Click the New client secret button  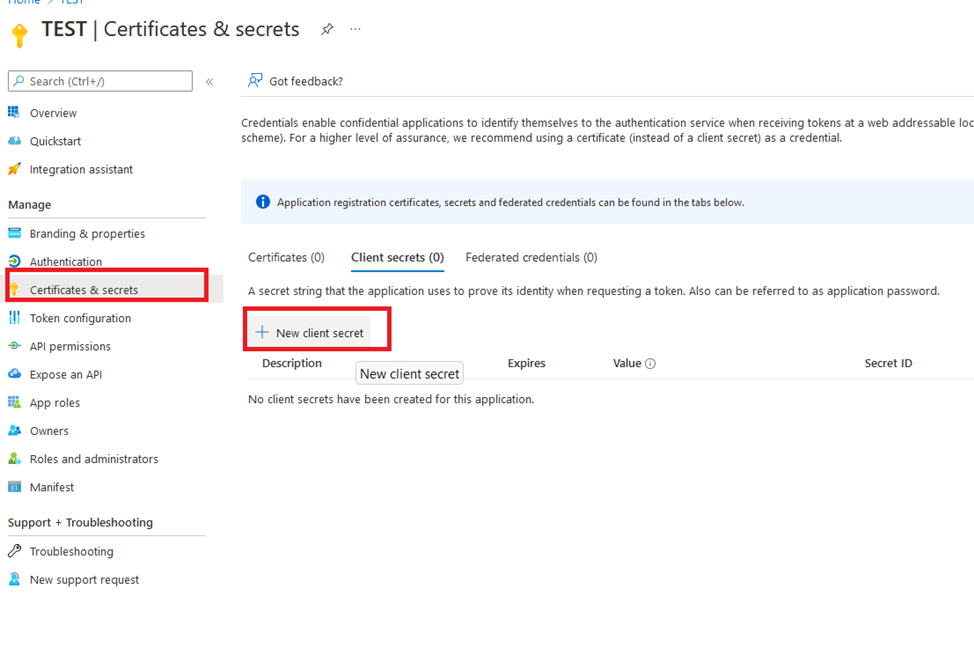(x=310, y=332)
